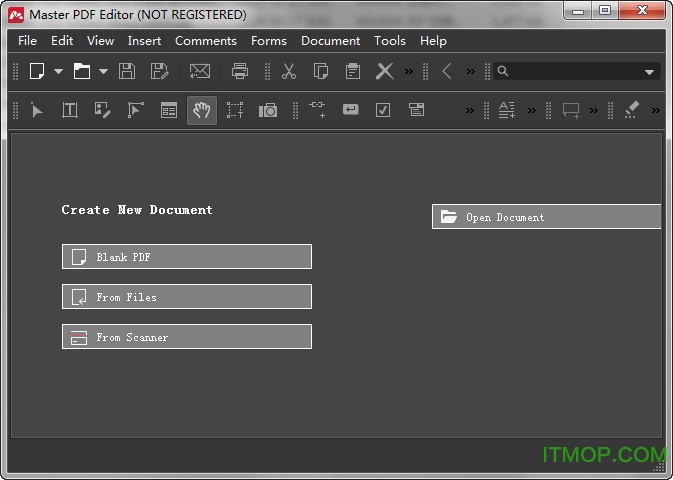
Task: Open the Tools menu
Action: tap(390, 41)
